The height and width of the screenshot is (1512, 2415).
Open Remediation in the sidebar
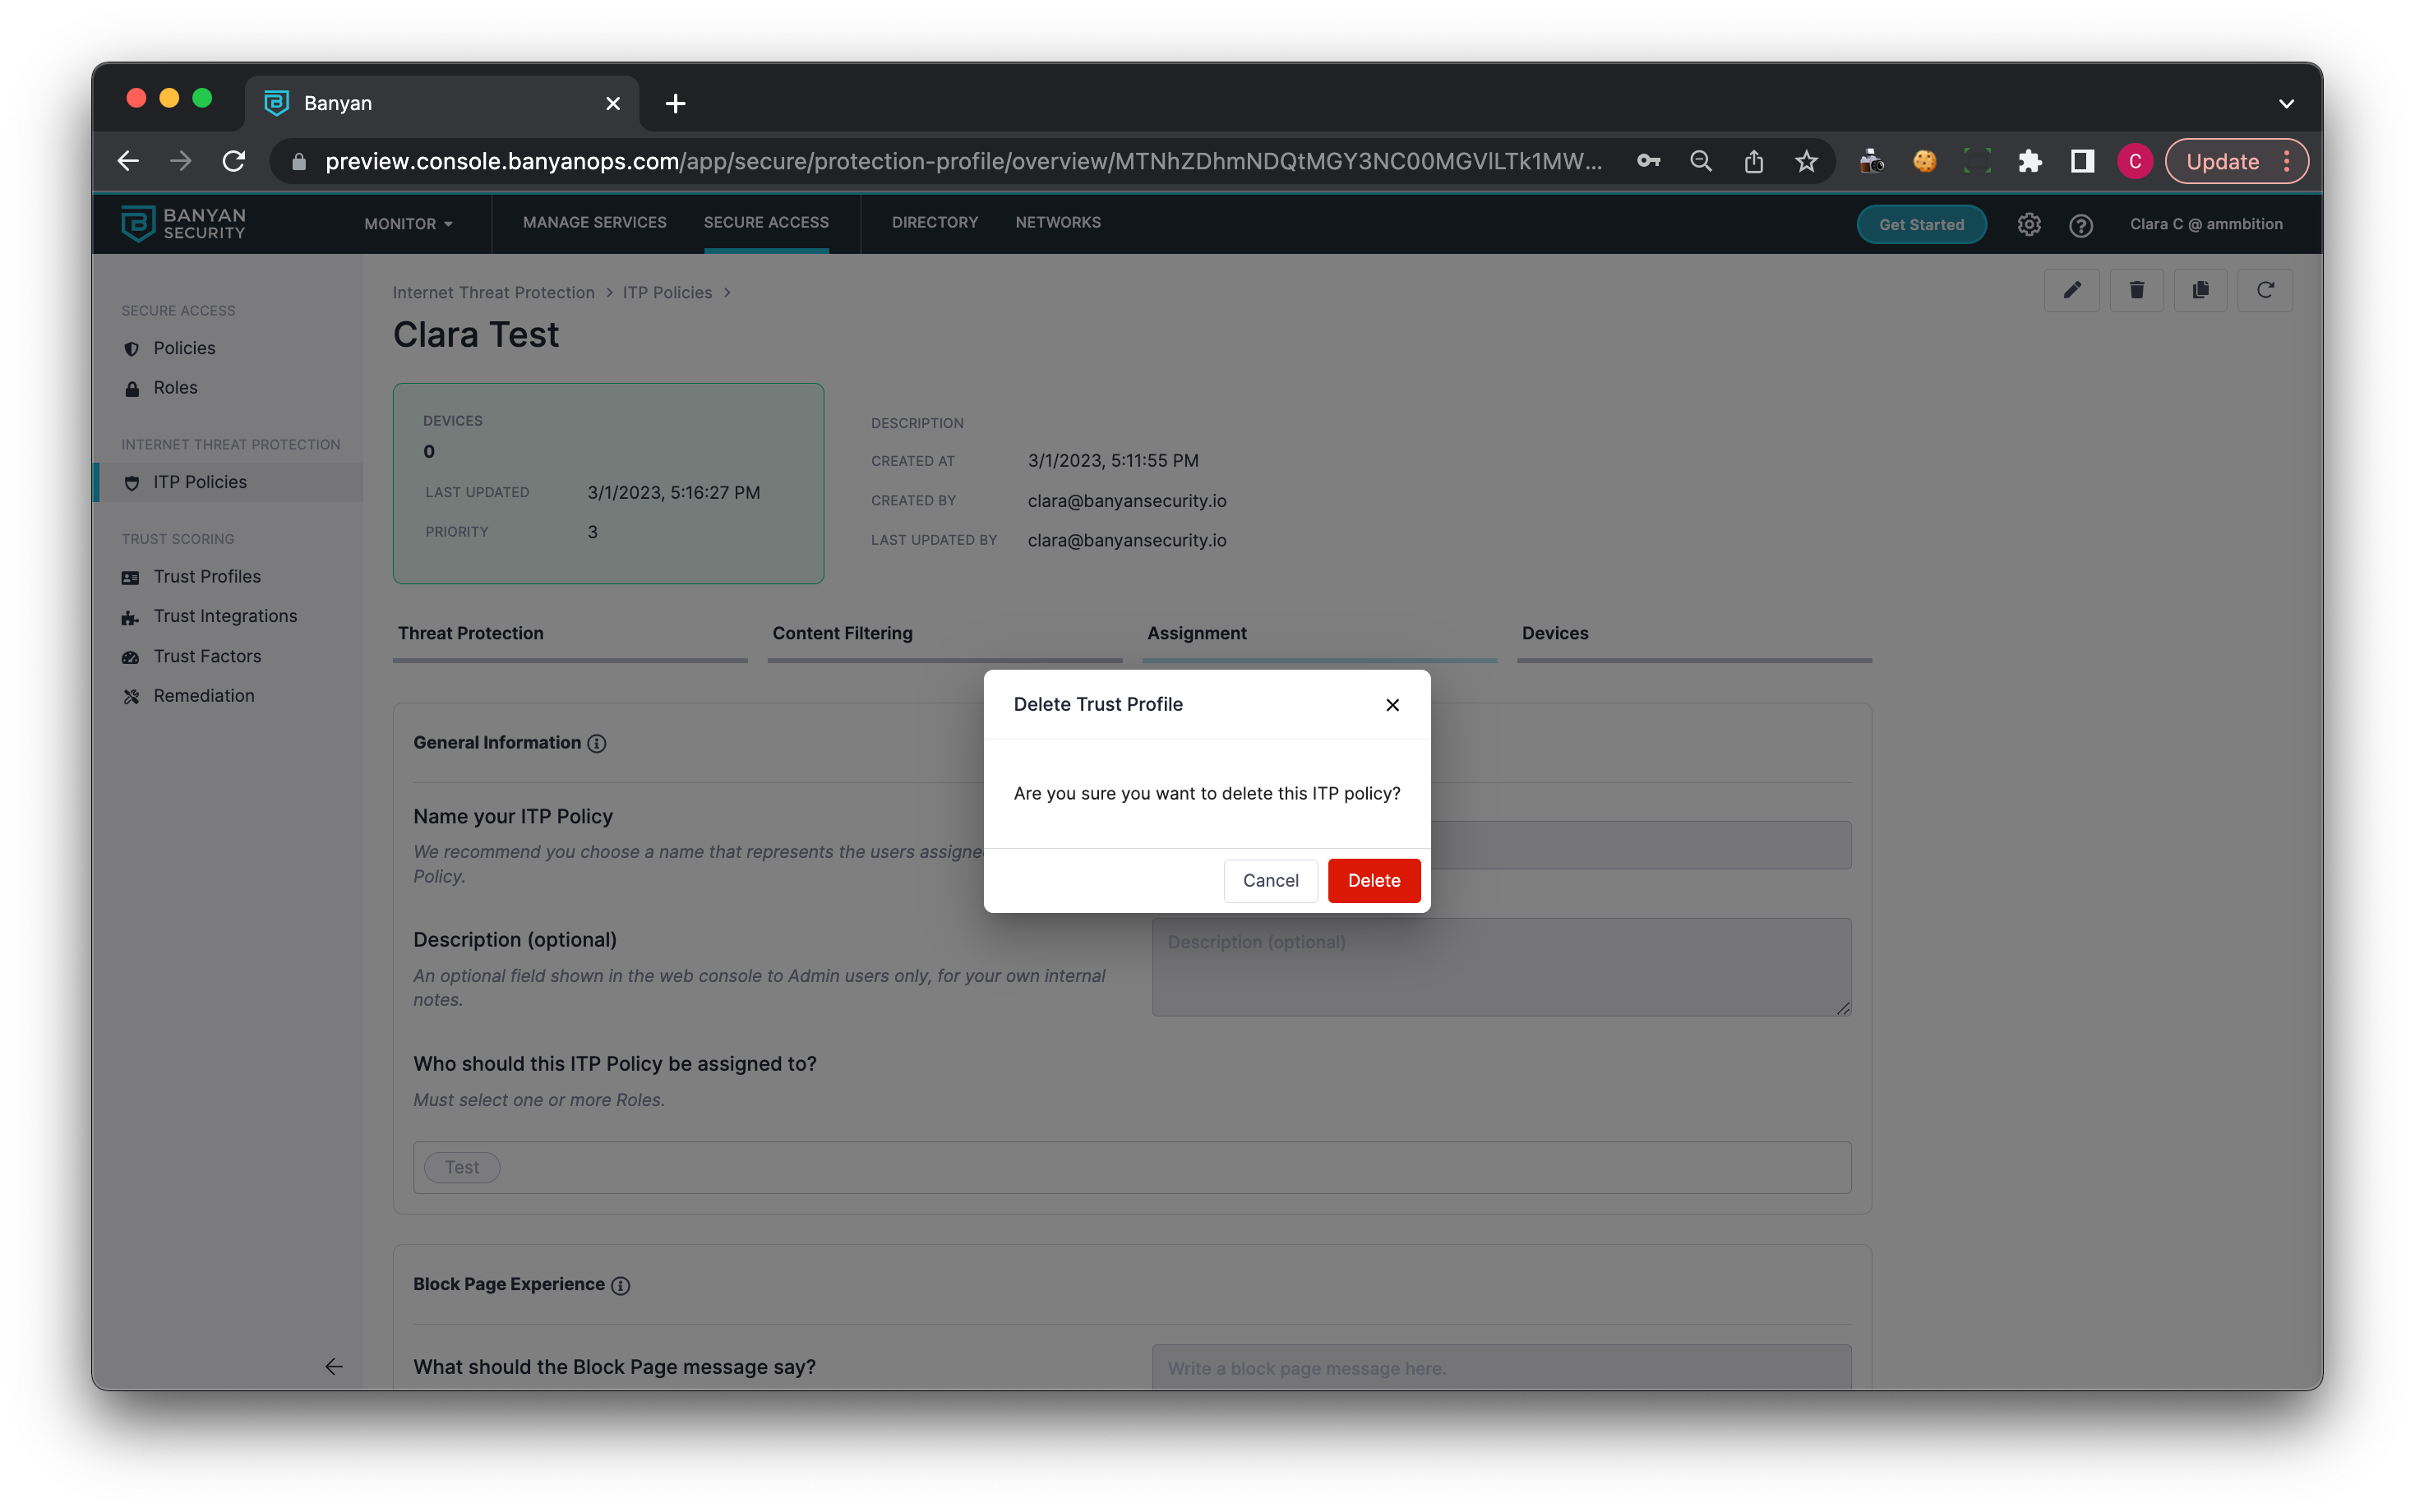[x=203, y=696]
